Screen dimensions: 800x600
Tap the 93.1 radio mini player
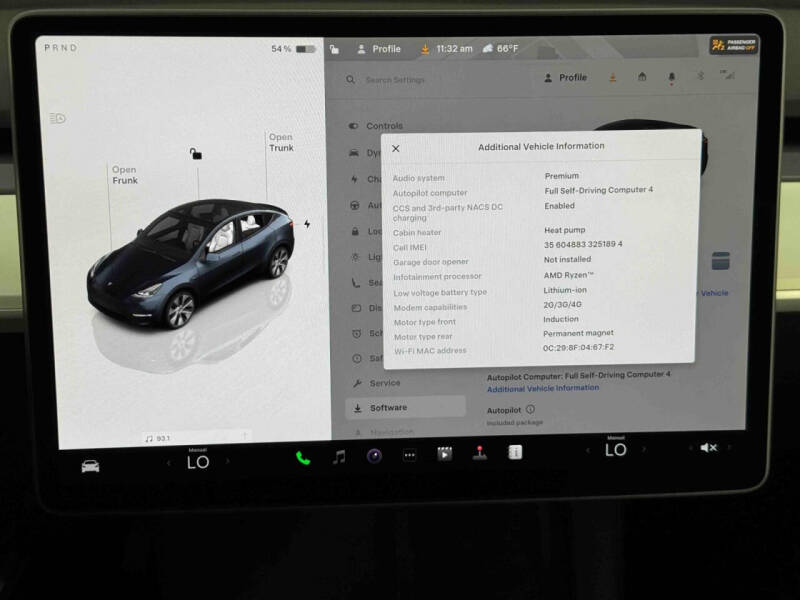196,438
